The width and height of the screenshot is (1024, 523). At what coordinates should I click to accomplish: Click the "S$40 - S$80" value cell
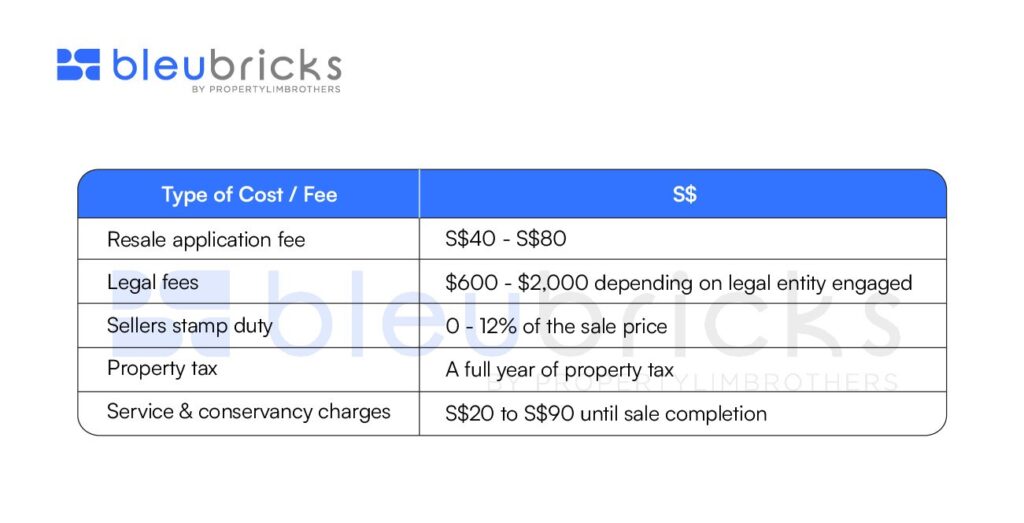click(505, 238)
